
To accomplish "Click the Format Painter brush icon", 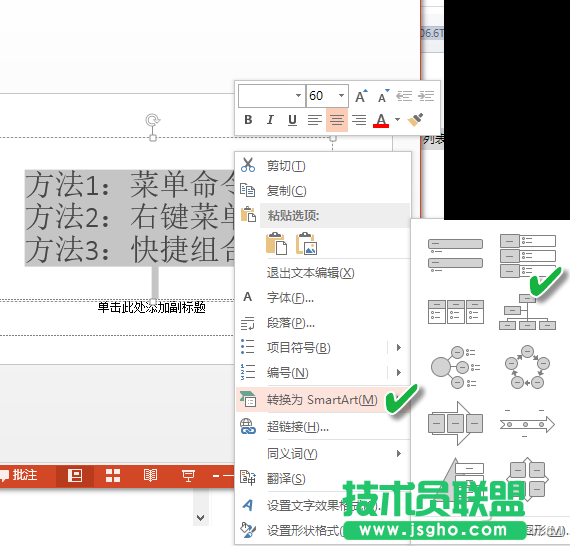I will coord(415,120).
